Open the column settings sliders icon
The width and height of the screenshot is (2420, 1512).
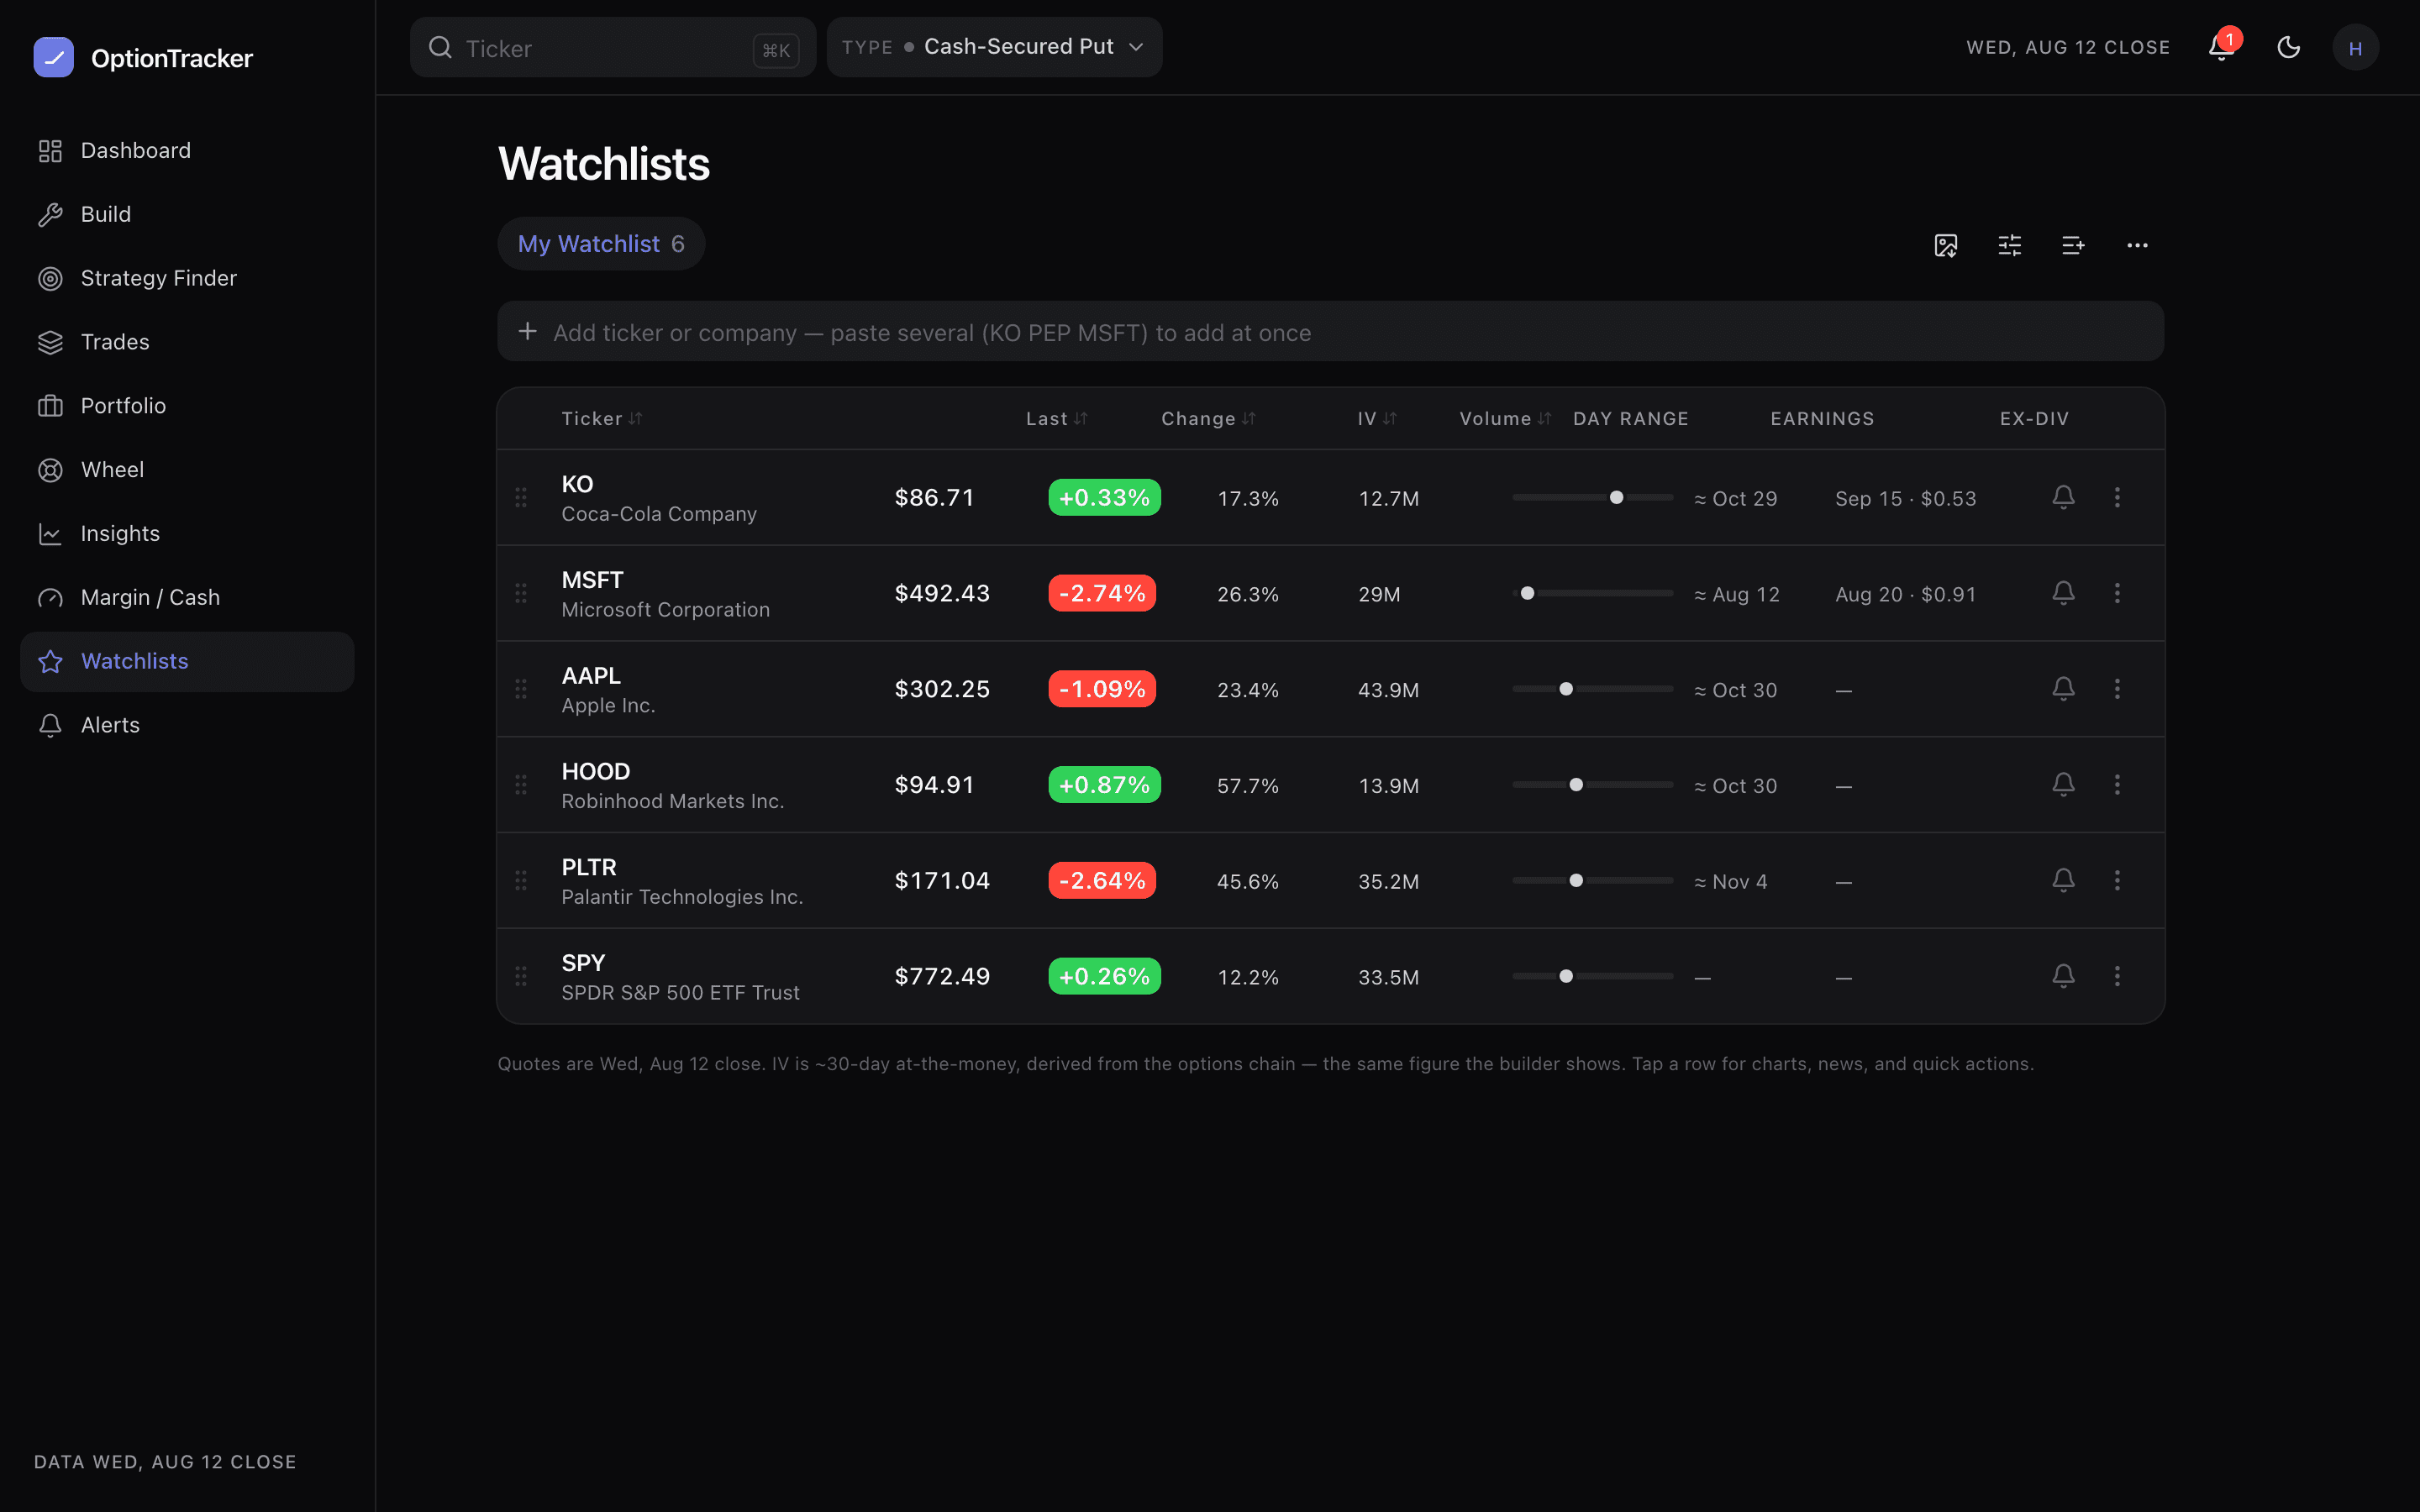(2010, 245)
